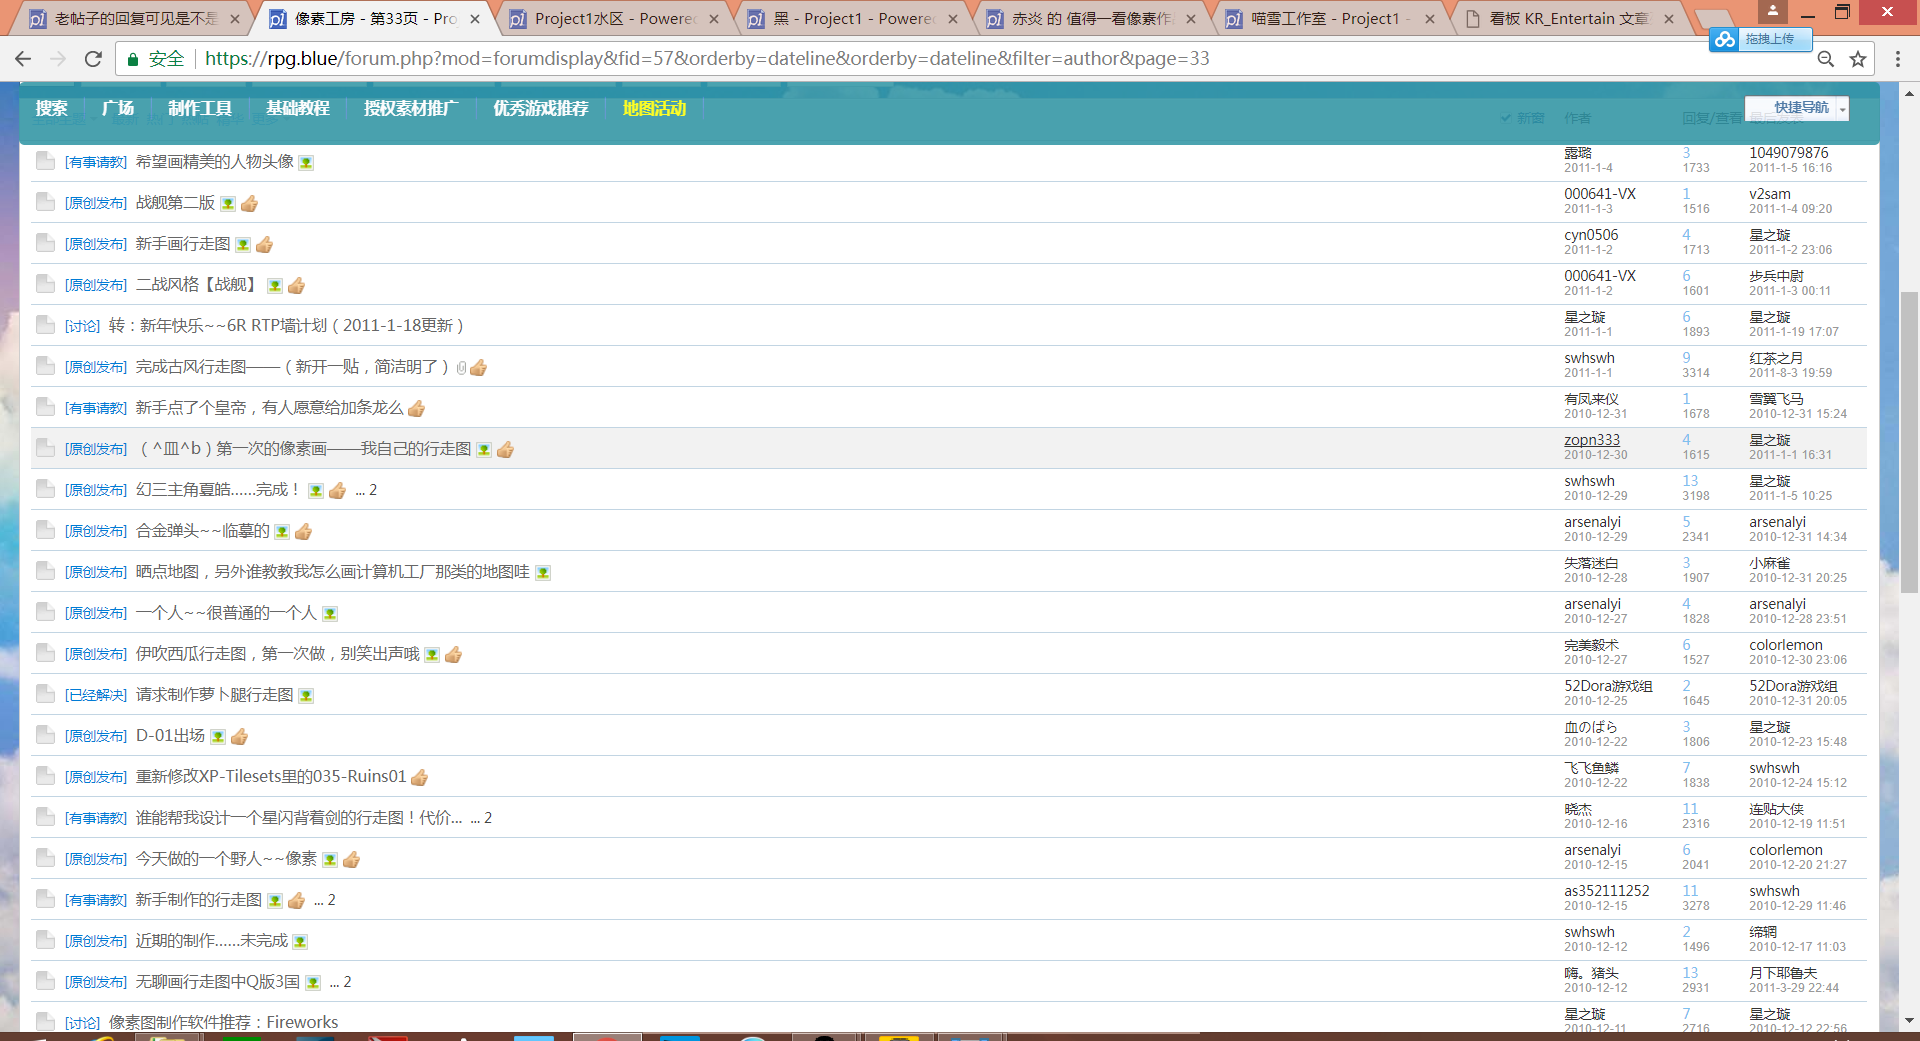Open last poster 红茶之月 profile
The width and height of the screenshot is (1920, 1041).
1776,358
